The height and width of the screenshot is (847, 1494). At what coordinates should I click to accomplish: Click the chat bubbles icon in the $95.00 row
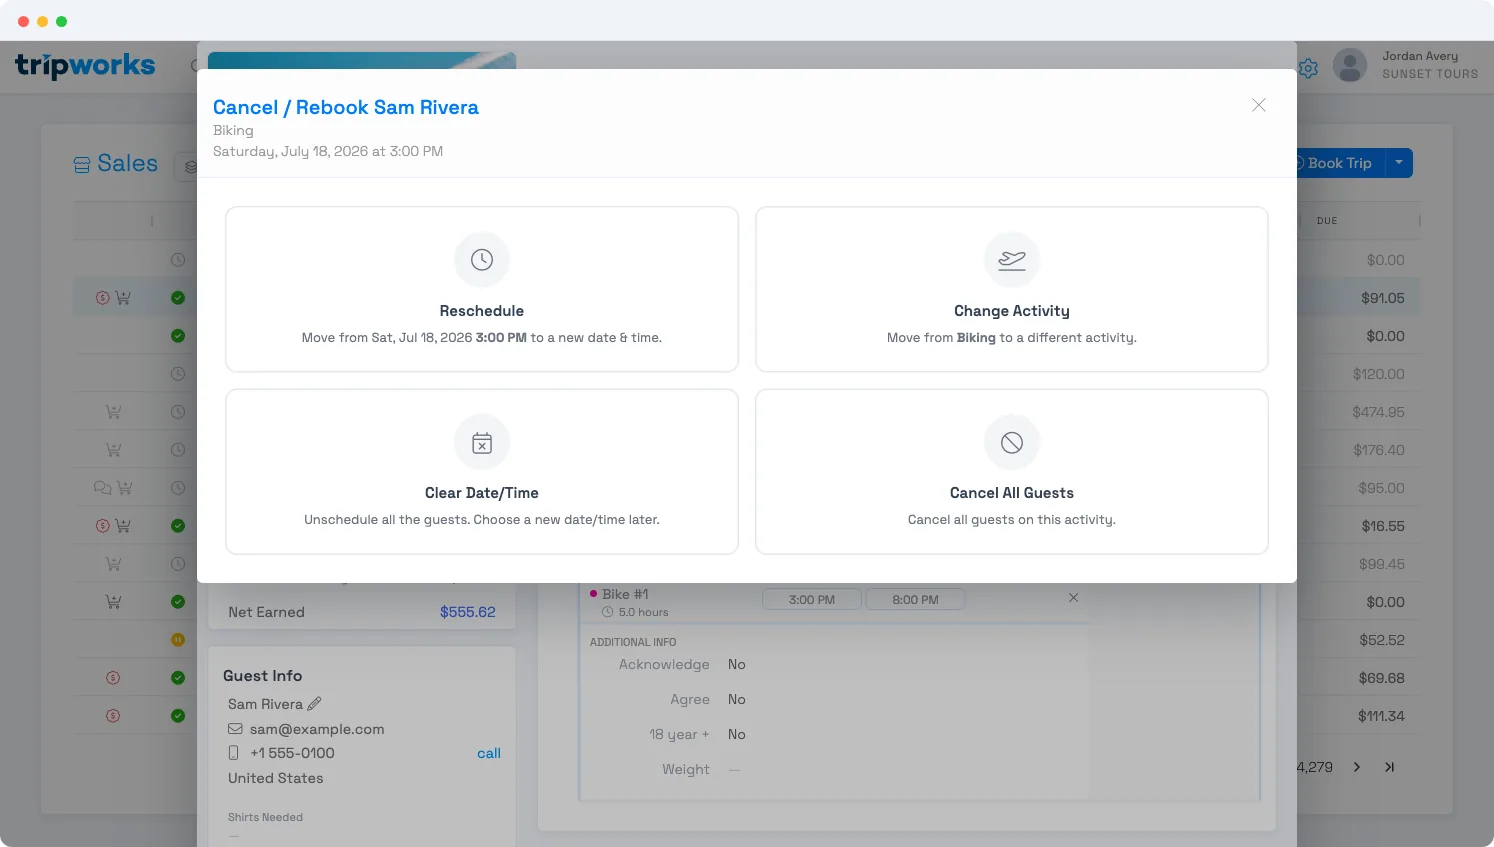click(102, 488)
